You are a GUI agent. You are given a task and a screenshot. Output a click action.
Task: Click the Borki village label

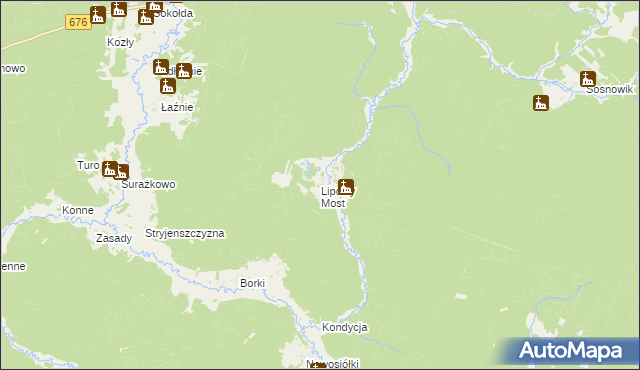(252, 283)
